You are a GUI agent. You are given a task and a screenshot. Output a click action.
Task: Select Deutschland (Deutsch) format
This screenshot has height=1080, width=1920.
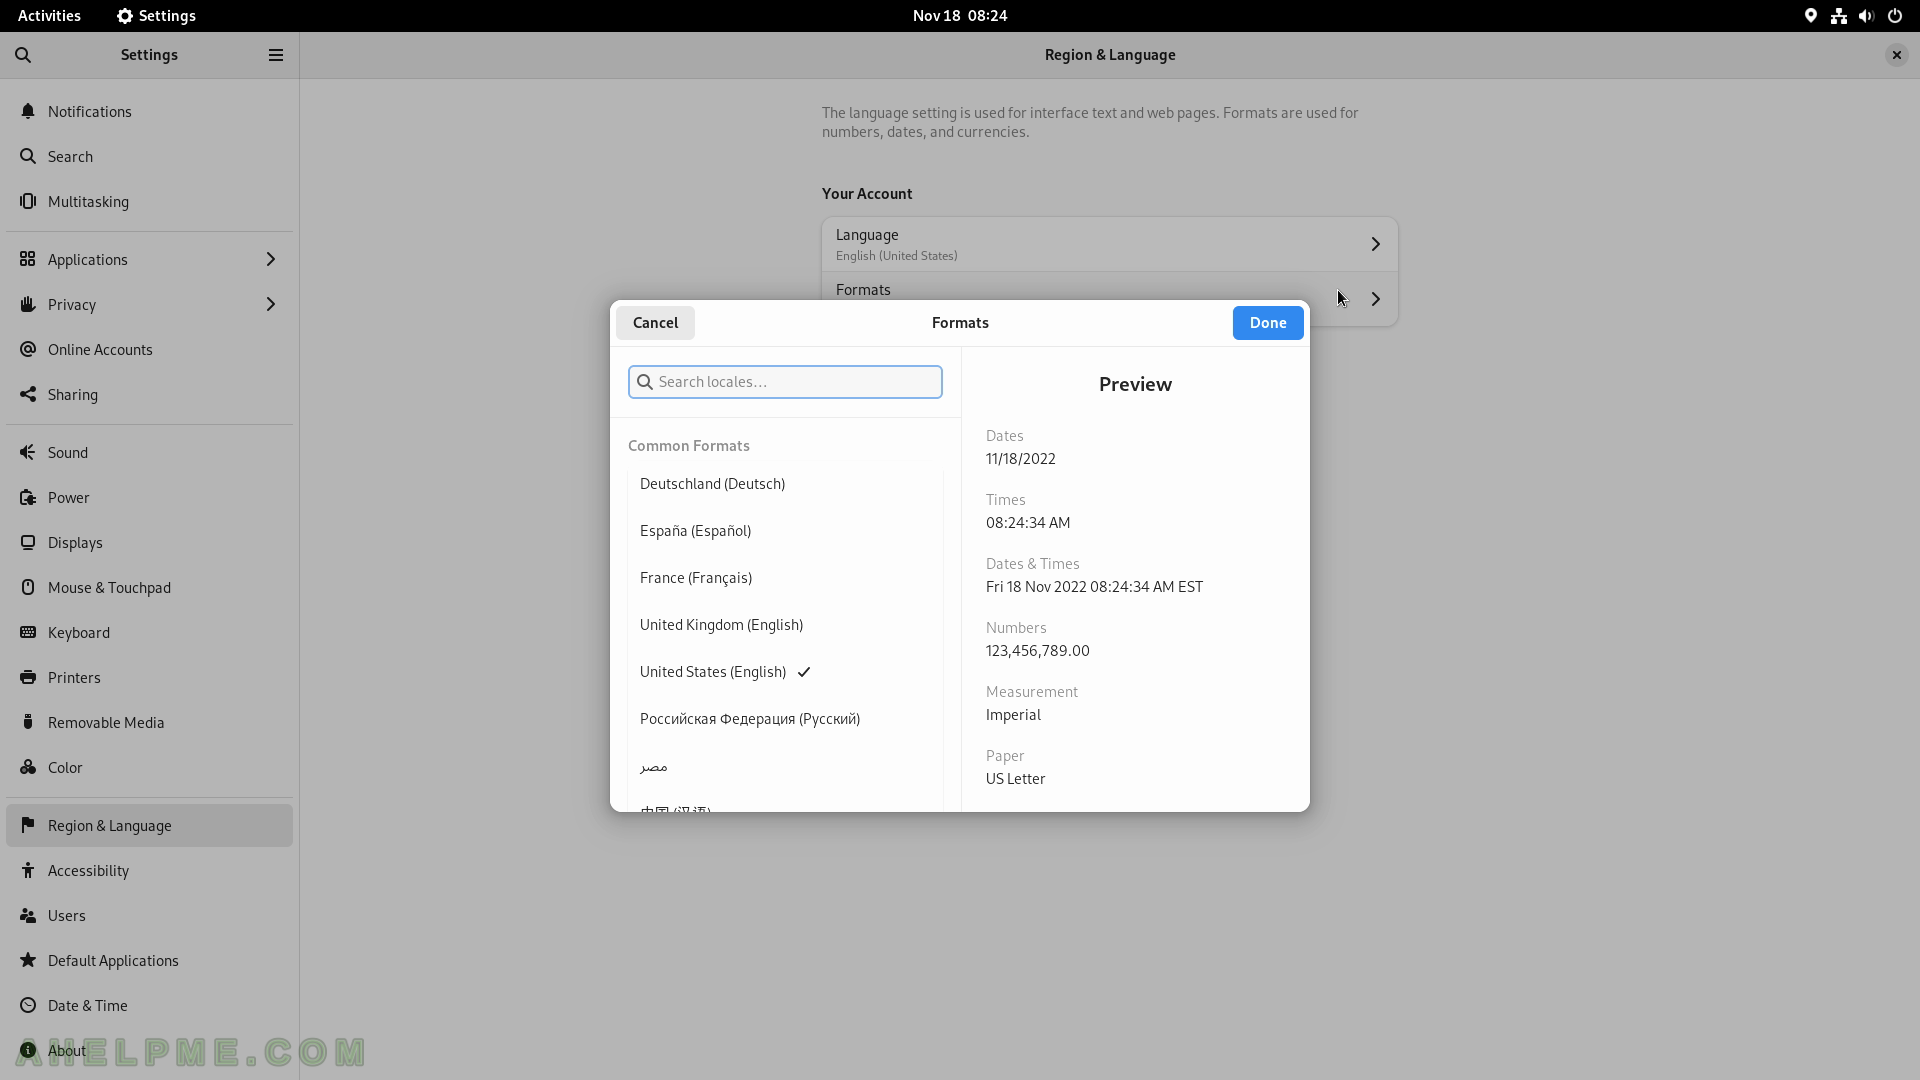[x=785, y=484]
